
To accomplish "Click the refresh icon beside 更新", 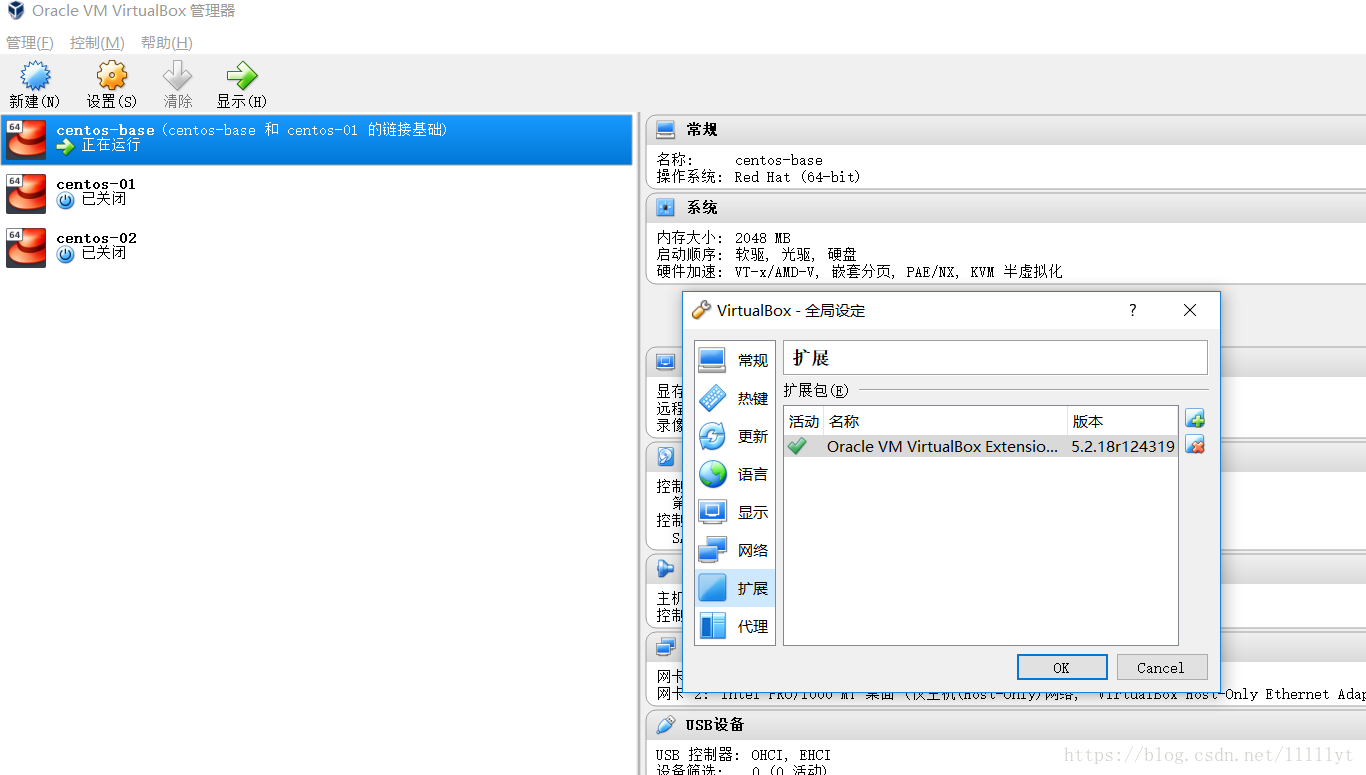I will [x=713, y=436].
